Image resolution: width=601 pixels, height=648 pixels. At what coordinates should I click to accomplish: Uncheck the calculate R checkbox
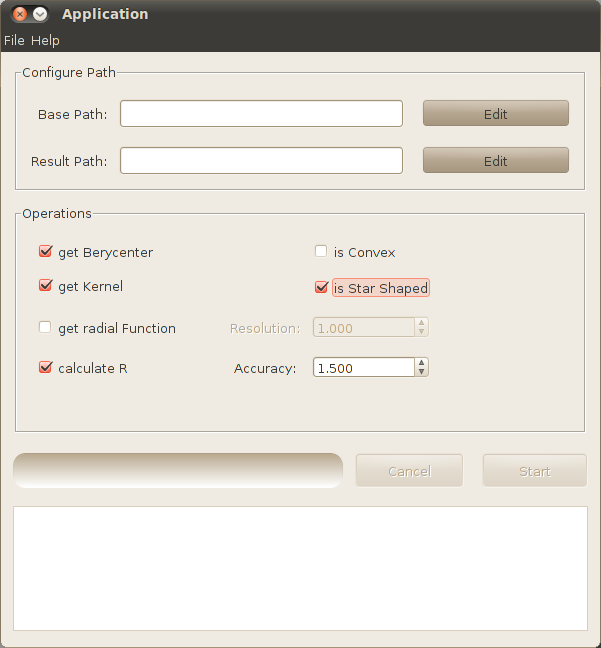(45, 367)
